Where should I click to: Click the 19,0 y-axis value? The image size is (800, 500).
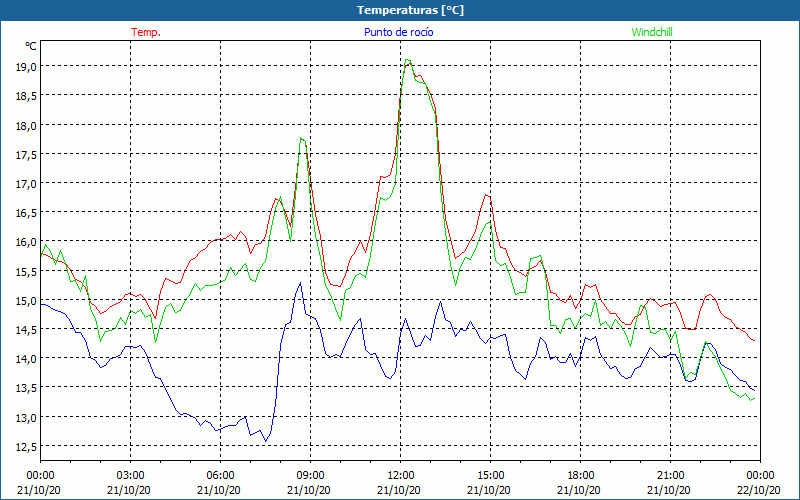coord(26,66)
